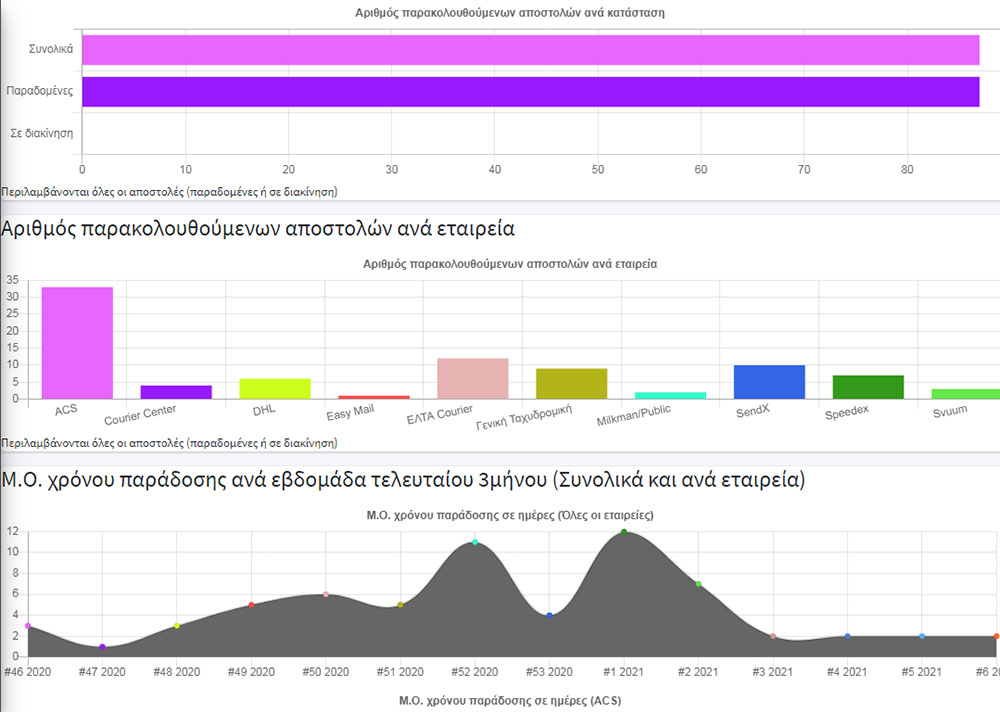Click the data point at #3 2021

pos(773,636)
